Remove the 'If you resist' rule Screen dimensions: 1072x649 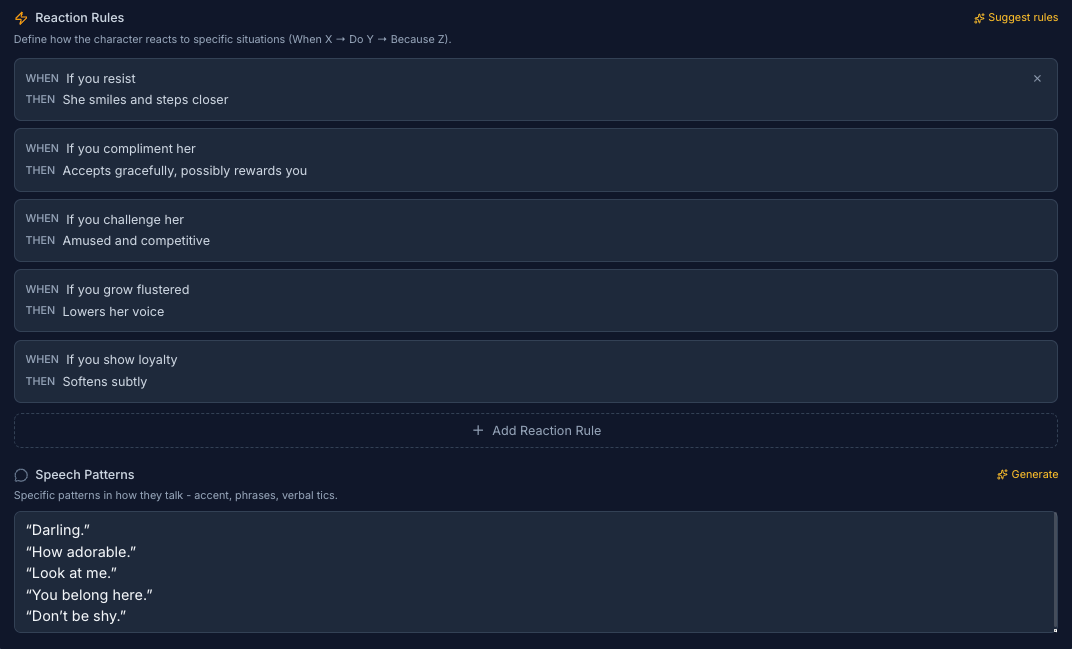point(1037,79)
